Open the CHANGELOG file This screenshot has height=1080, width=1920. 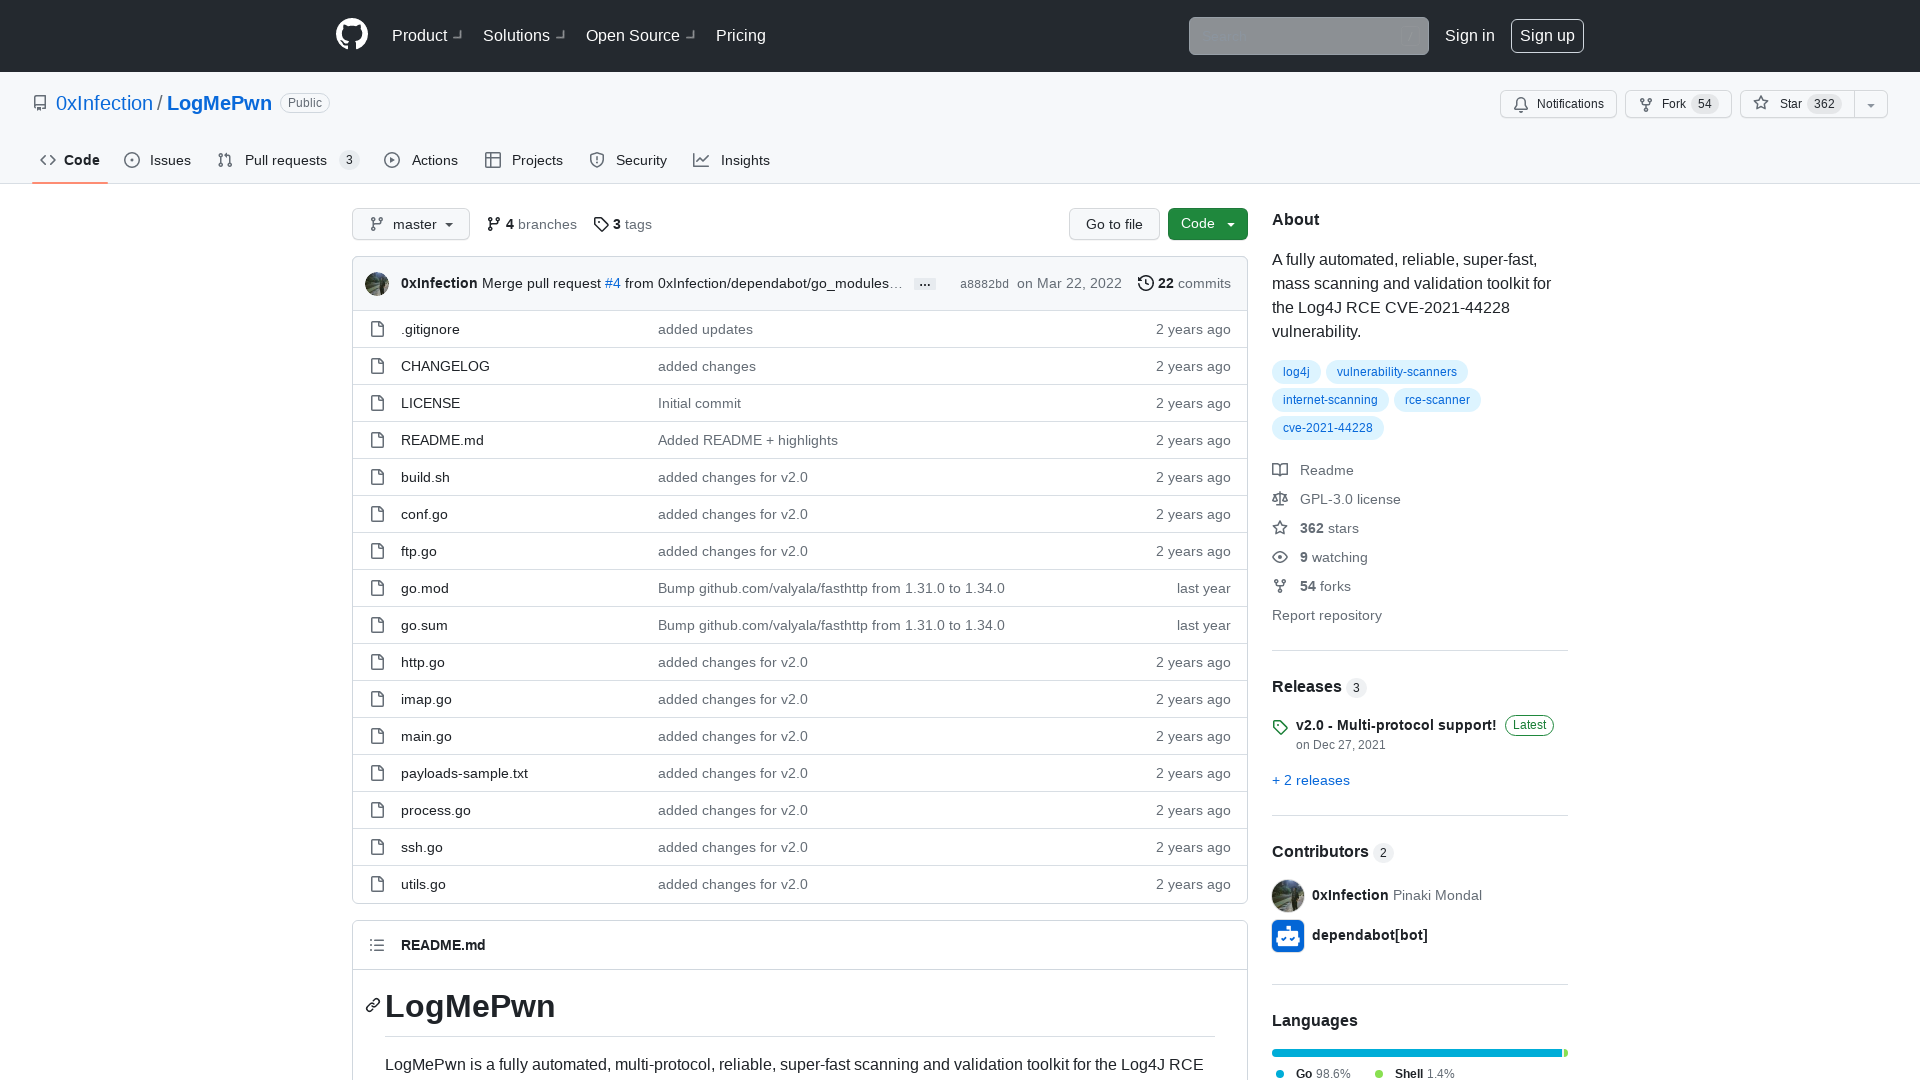click(445, 366)
